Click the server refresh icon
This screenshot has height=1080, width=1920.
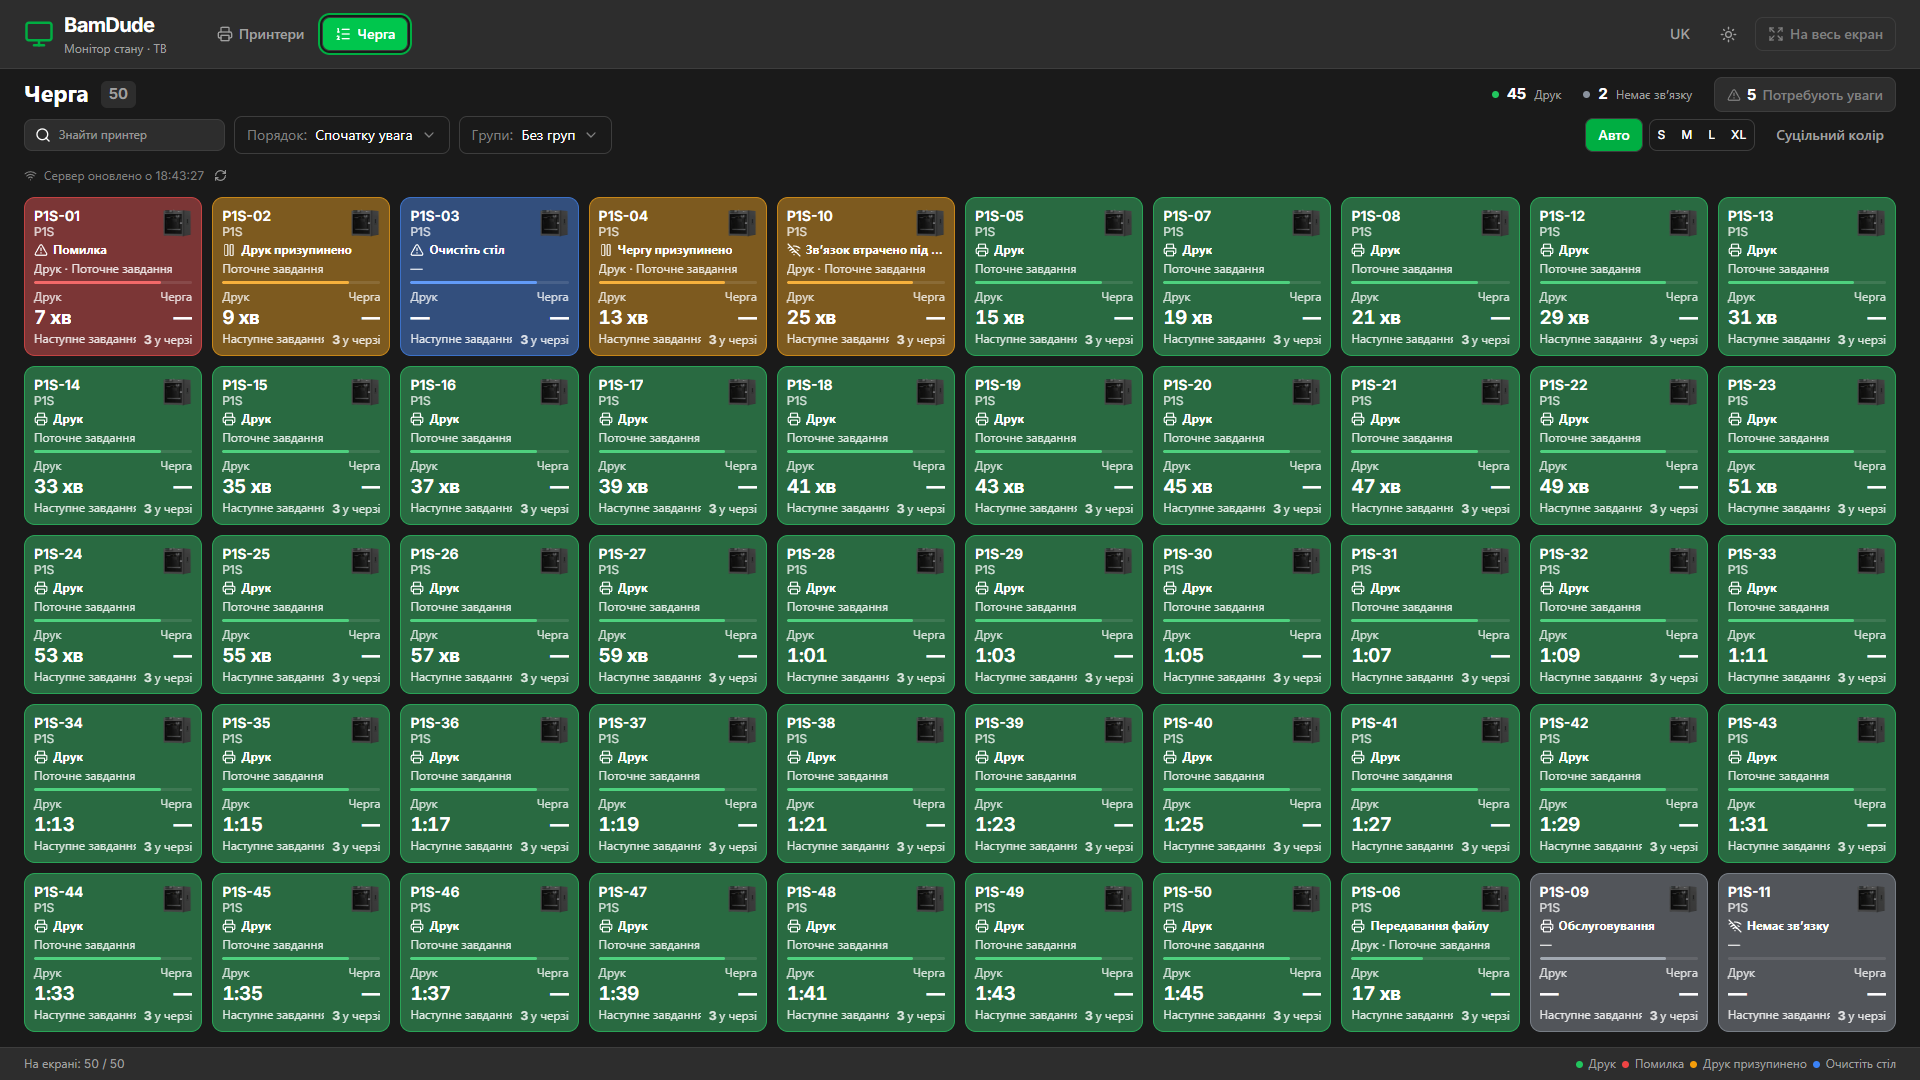tap(220, 176)
